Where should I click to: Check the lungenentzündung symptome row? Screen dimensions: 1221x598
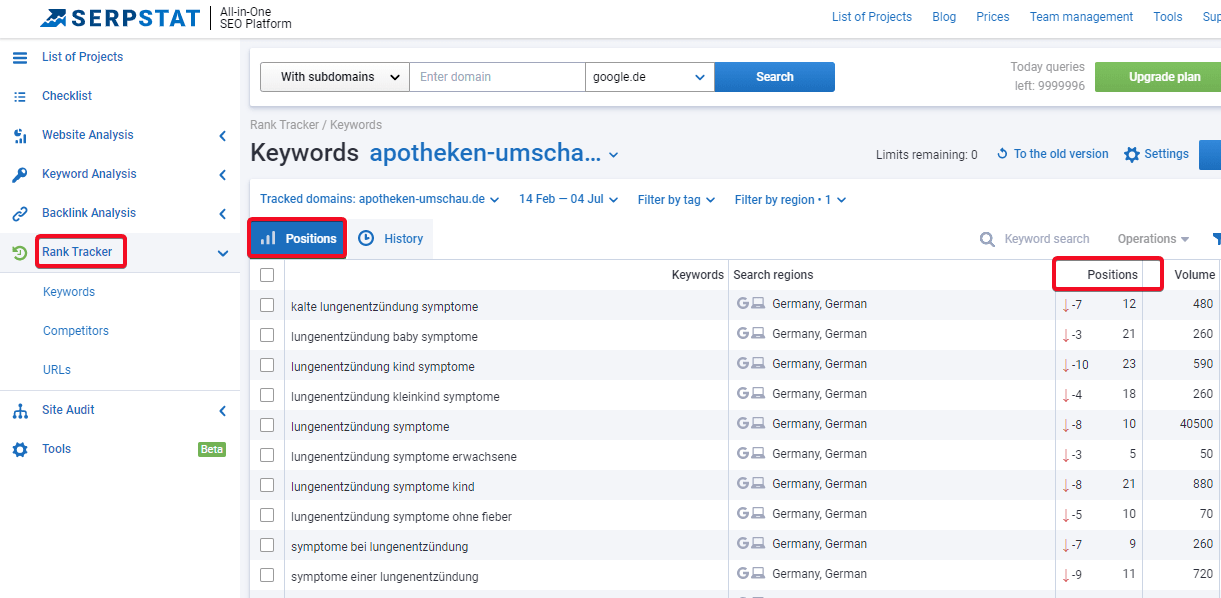click(x=267, y=425)
